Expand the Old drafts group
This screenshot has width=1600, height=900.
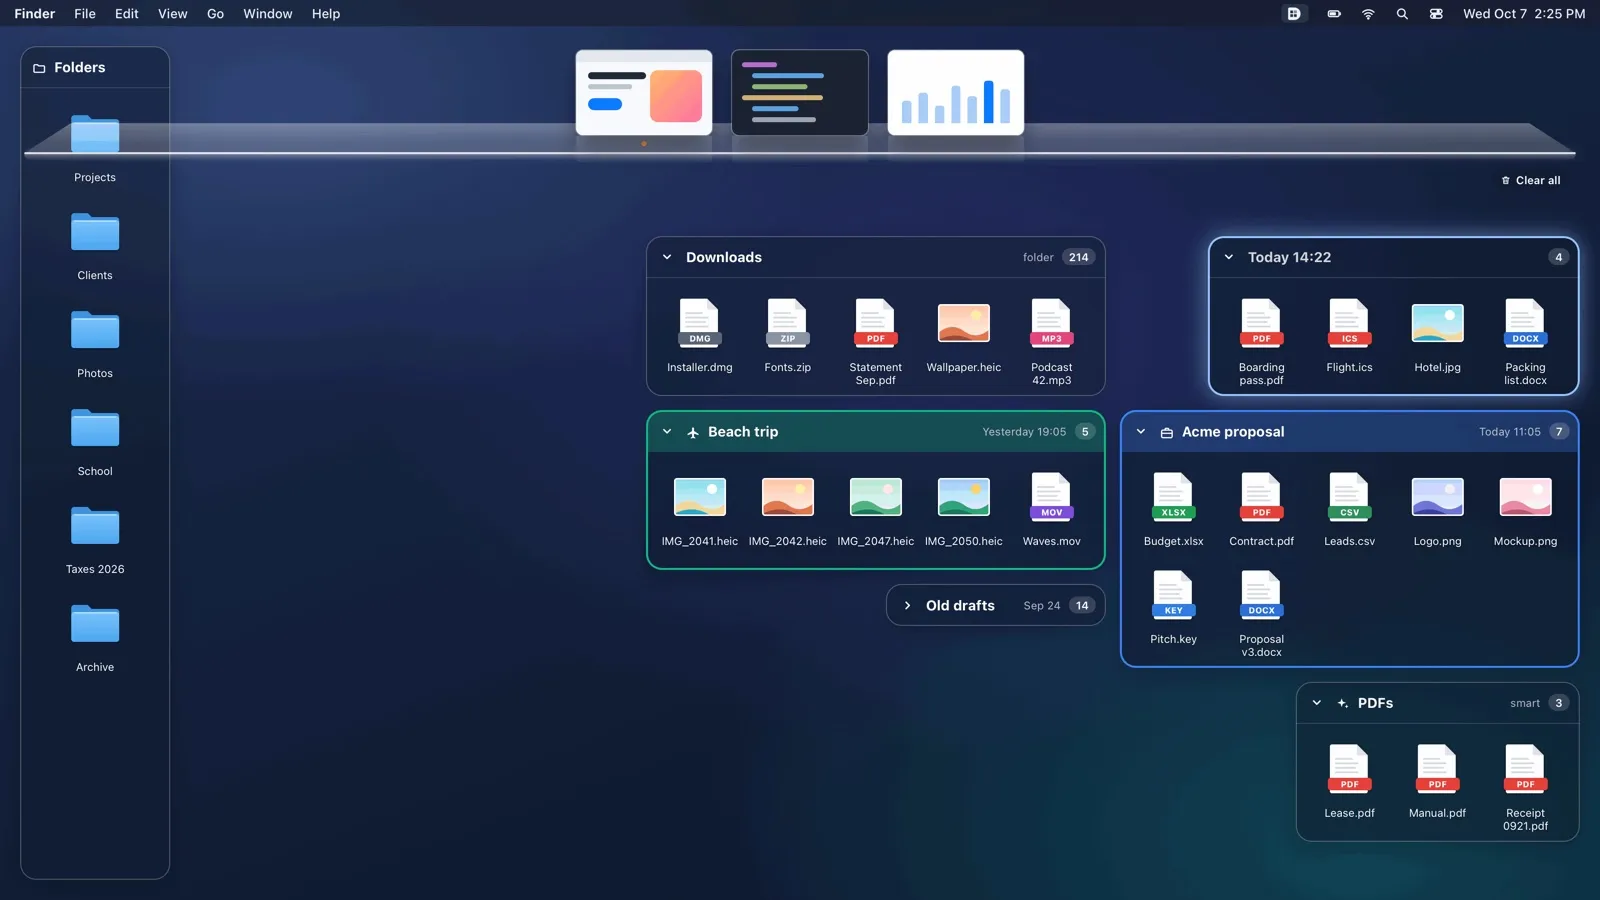point(907,606)
